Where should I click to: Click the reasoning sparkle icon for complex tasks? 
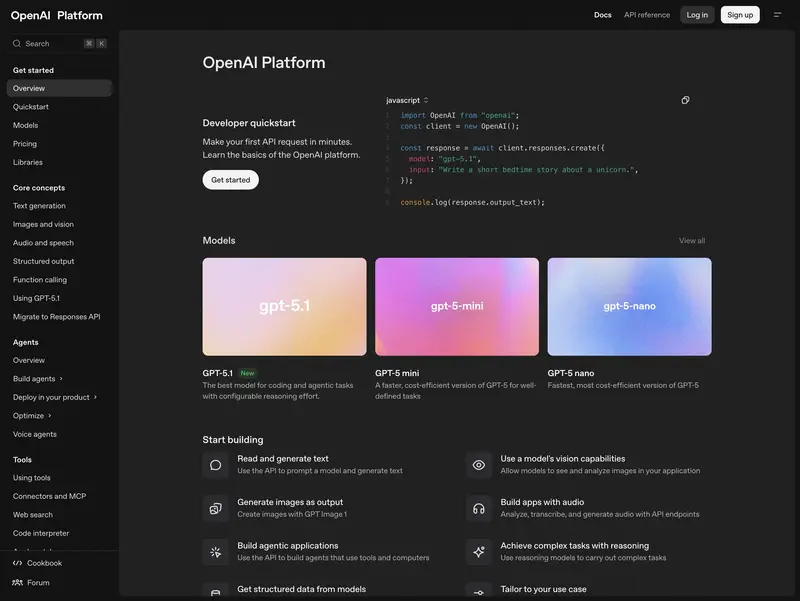476,553
